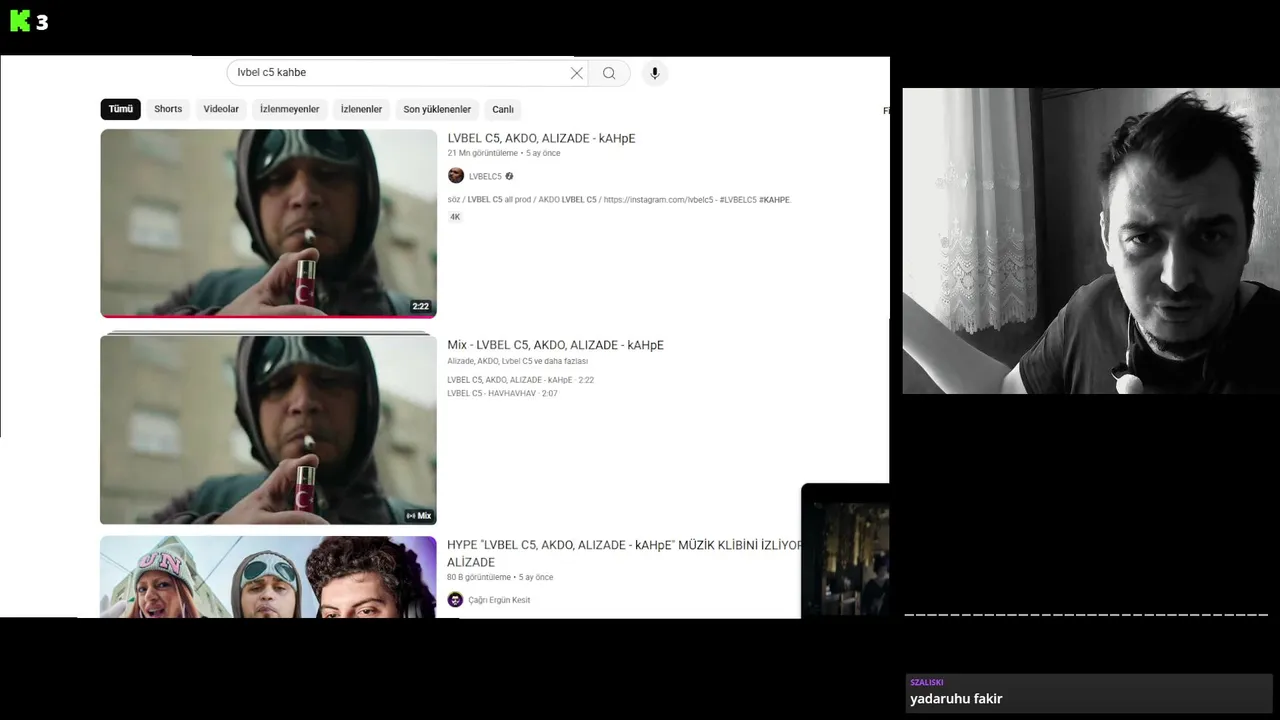The height and width of the screenshot is (720, 1280).
Task: Open the Çağrı Ergün Kesit channel name
Action: coord(499,600)
